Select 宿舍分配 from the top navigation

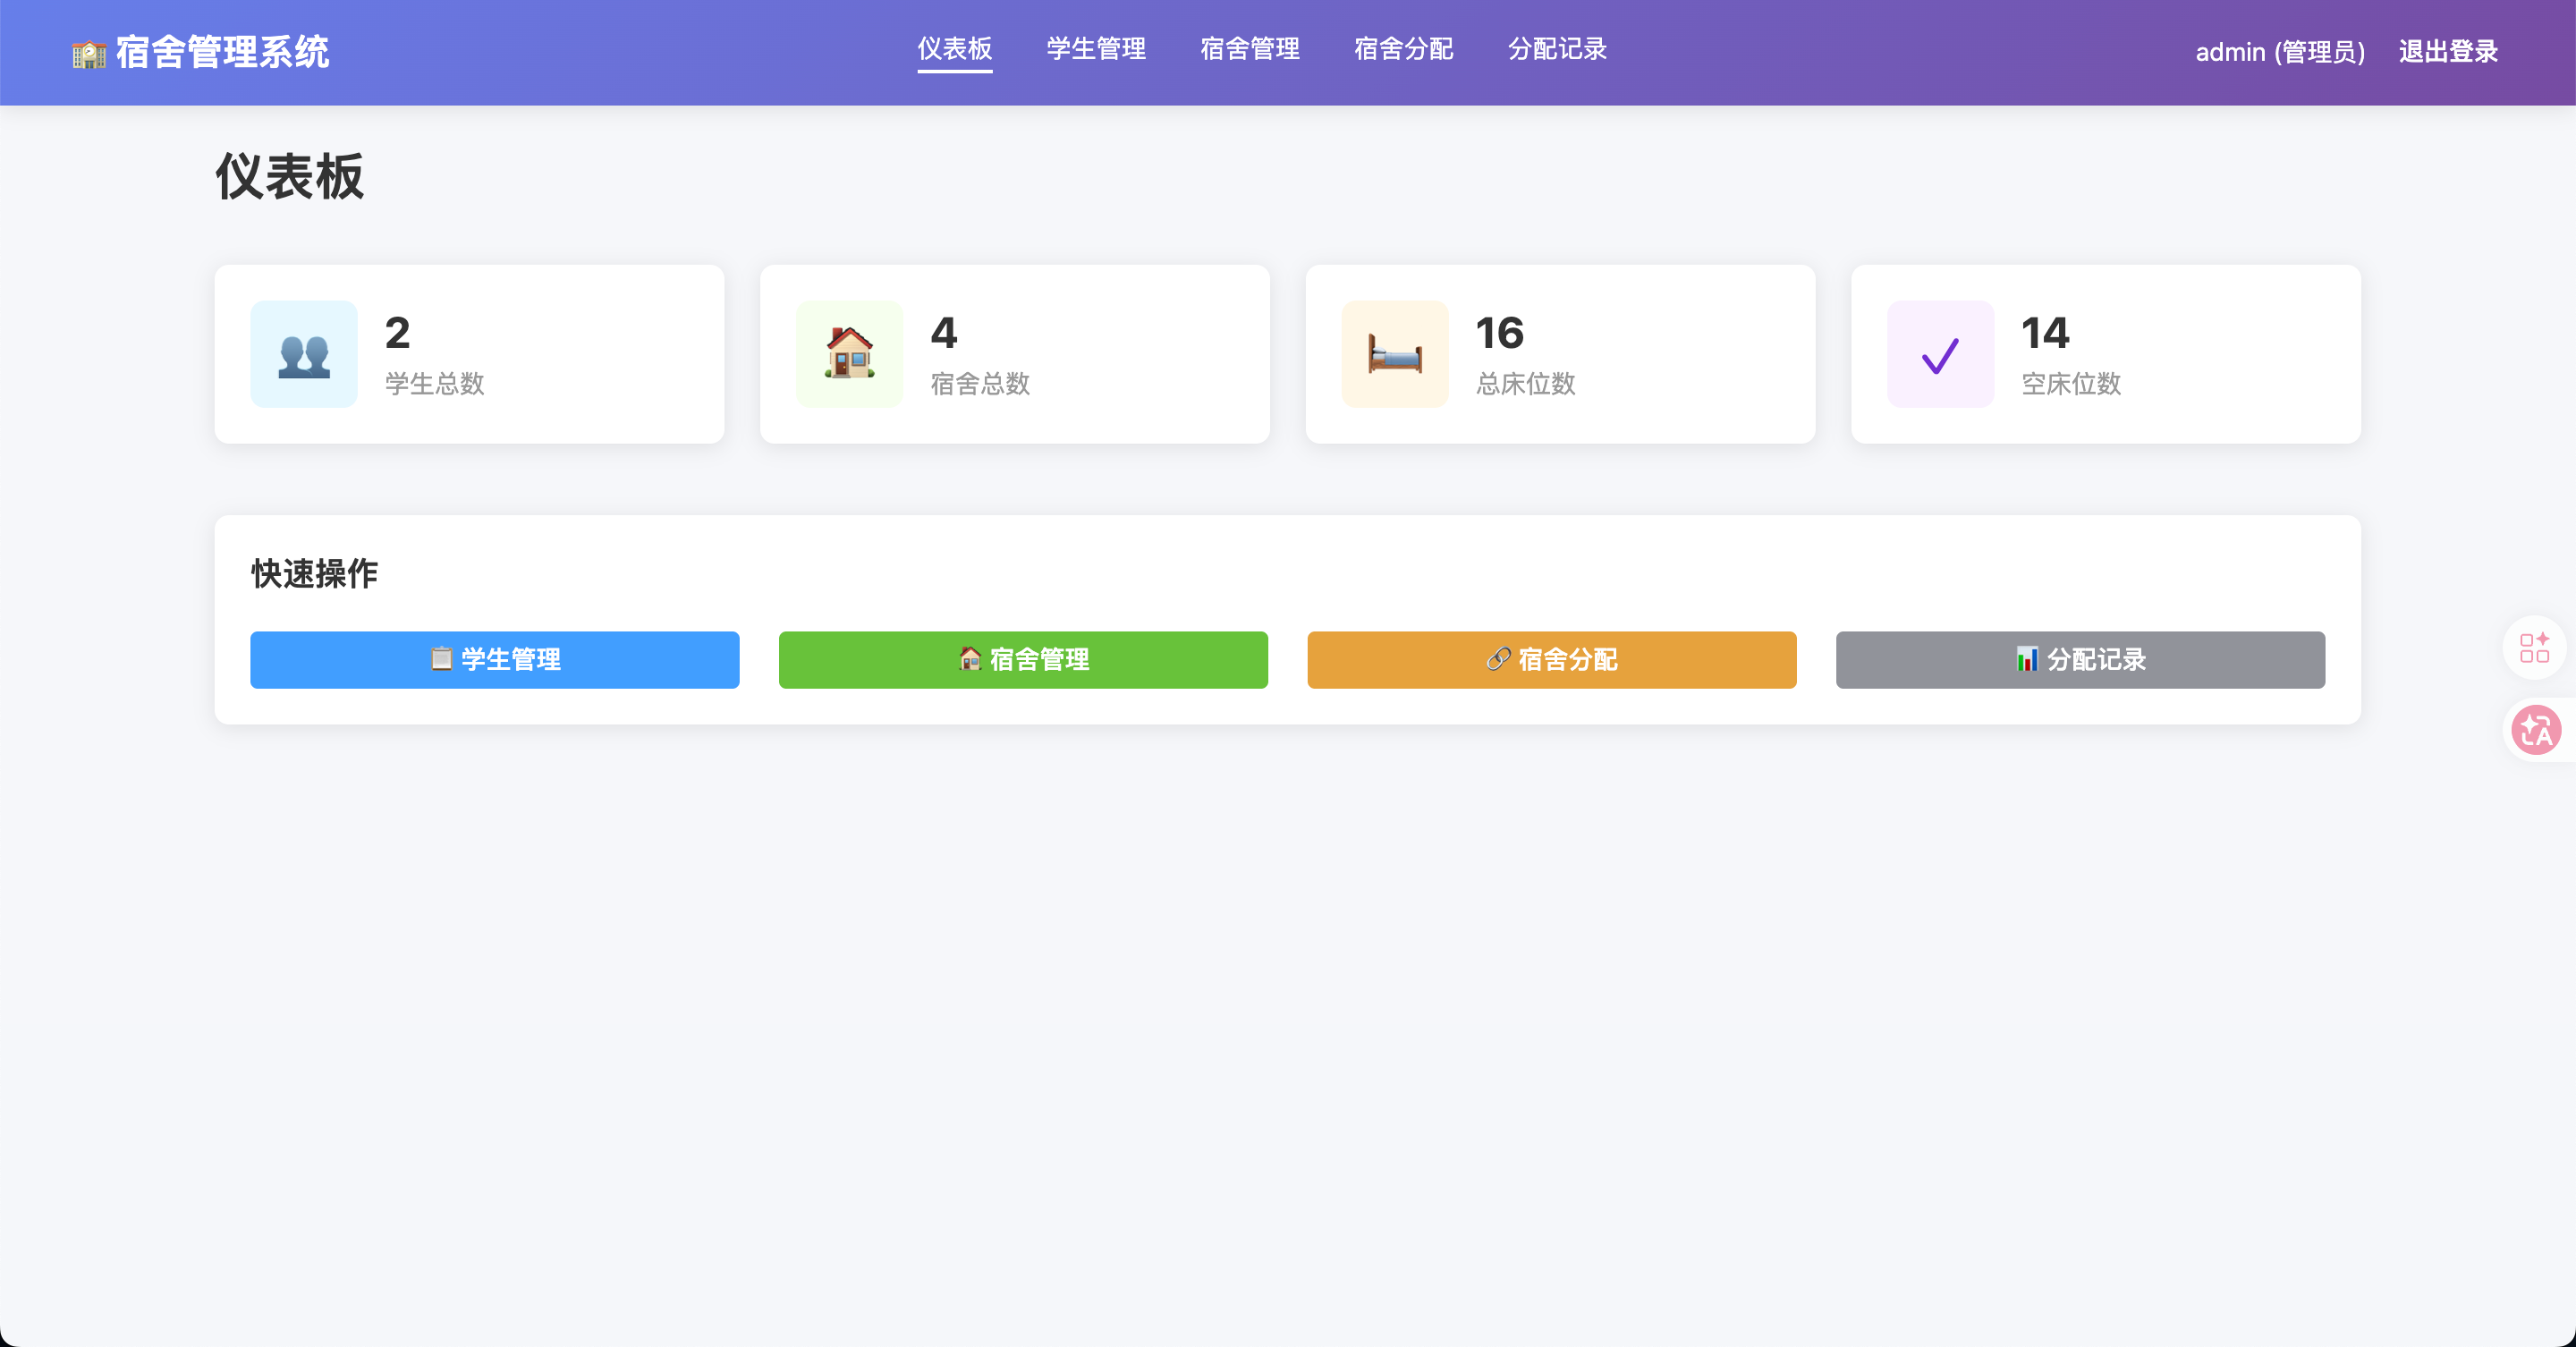click(1404, 49)
